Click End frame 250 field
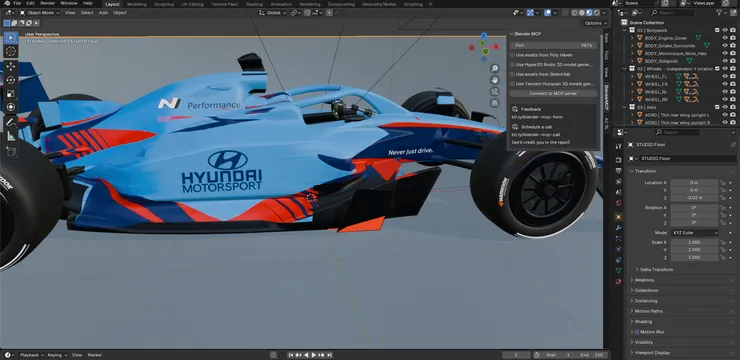Viewport: 740px width, 360px height. 592,355
